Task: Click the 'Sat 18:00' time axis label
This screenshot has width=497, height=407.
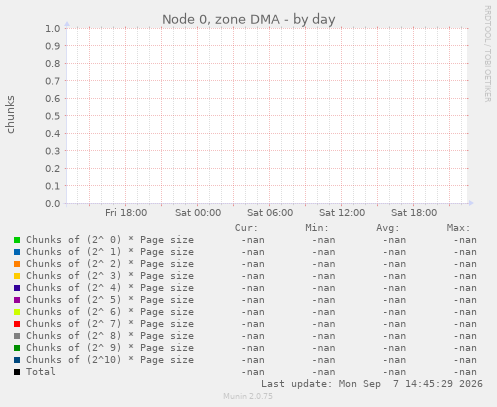Action: pyautogui.click(x=414, y=213)
